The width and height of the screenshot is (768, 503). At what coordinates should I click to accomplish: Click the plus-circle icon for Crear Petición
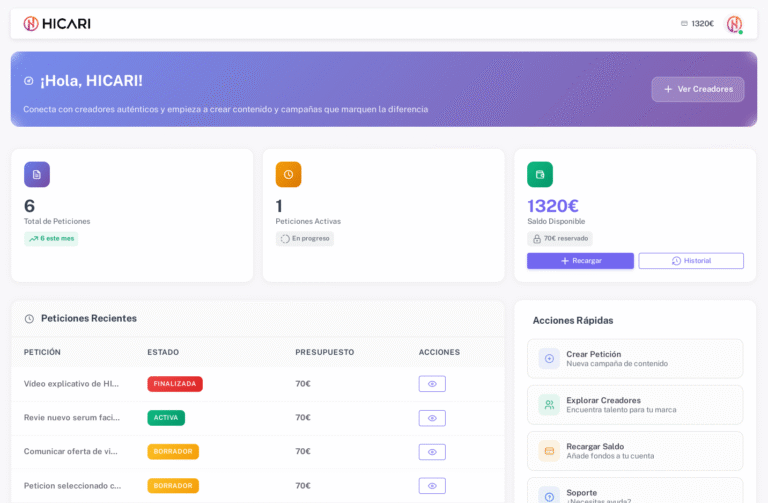(549, 359)
